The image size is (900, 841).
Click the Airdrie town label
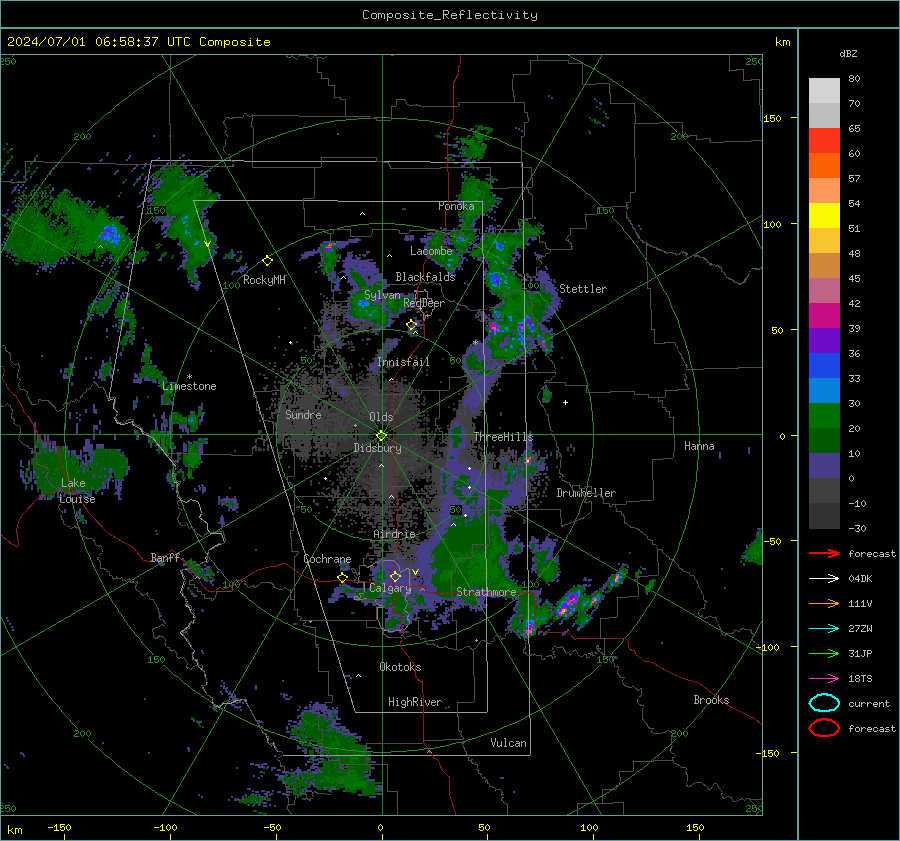point(394,534)
